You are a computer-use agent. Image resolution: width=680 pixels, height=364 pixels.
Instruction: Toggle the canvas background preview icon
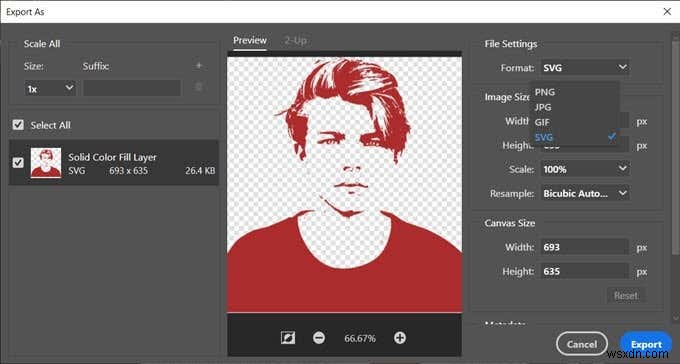tap(288, 338)
